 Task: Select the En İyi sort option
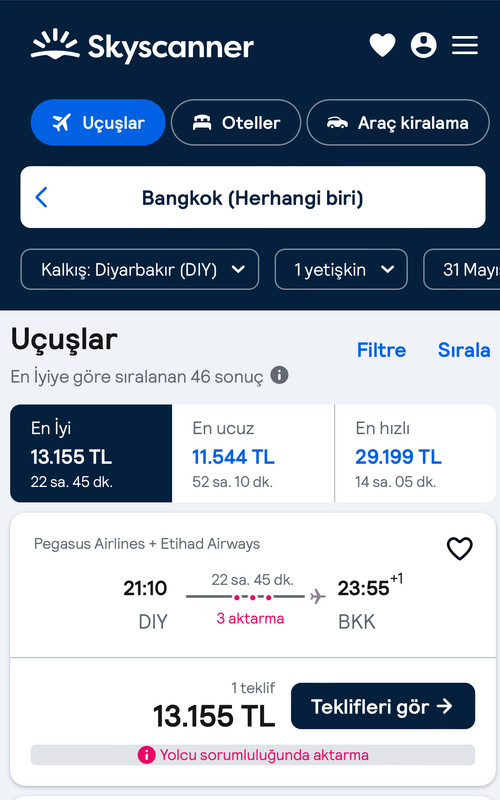coord(91,454)
